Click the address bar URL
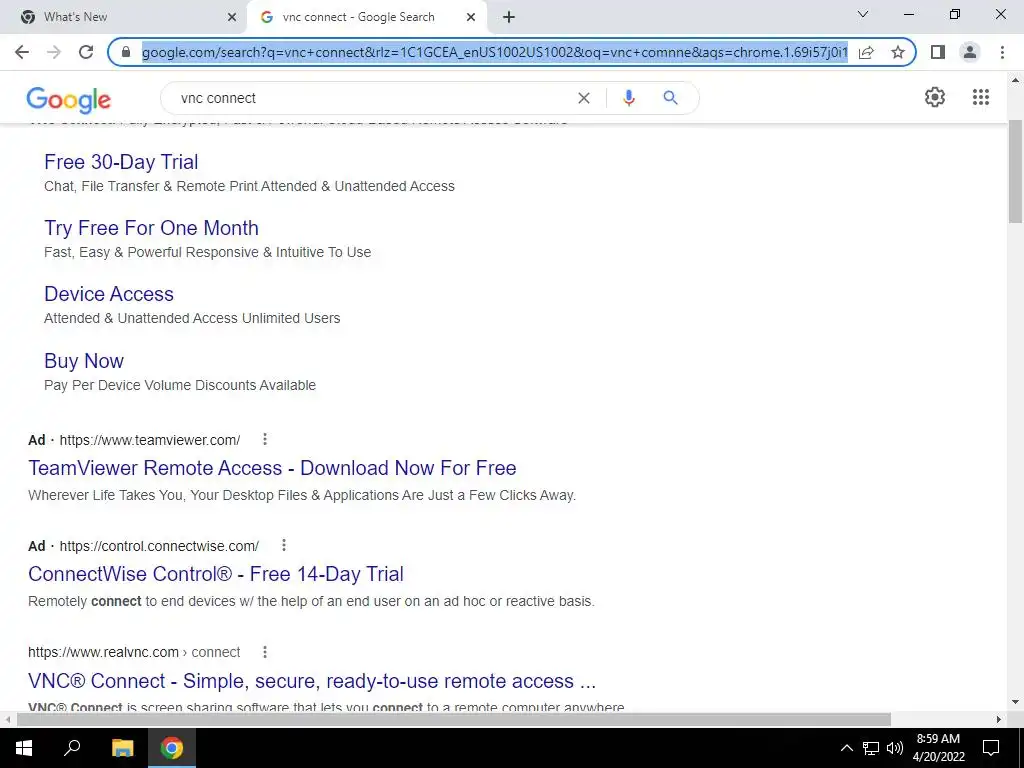 (x=494, y=52)
